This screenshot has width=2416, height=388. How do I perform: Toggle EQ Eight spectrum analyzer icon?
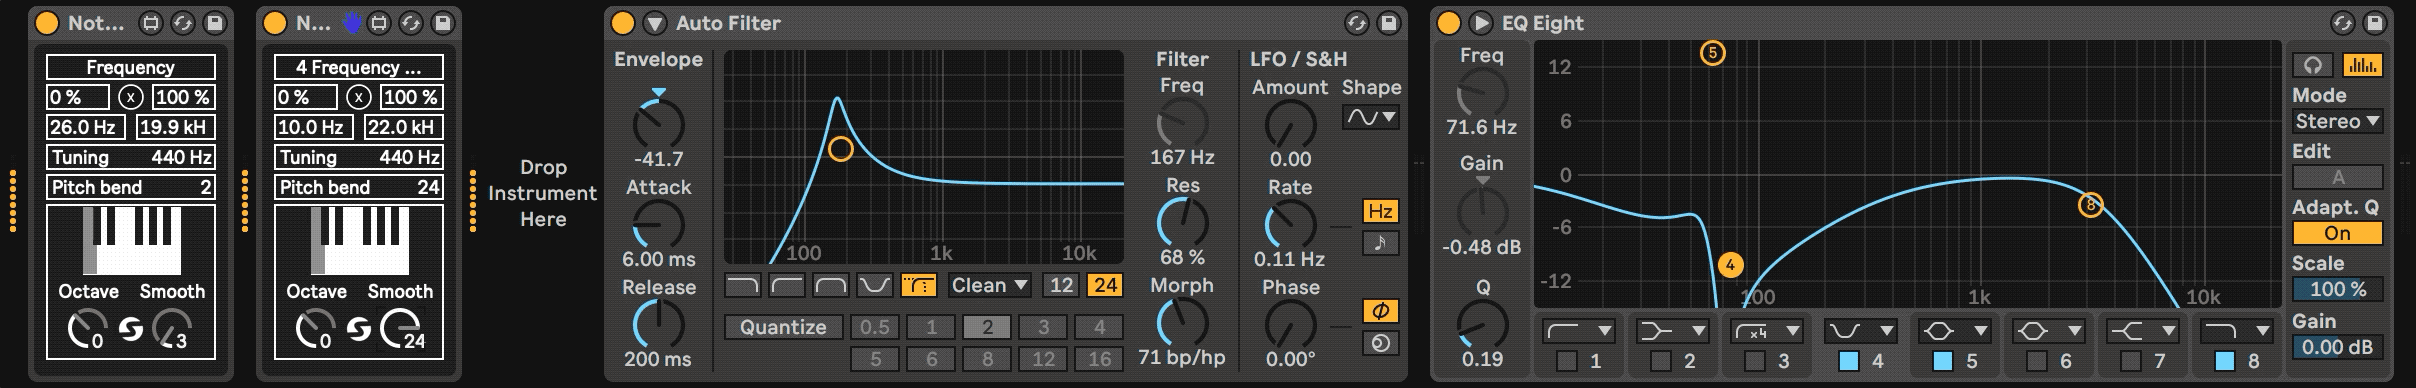click(2362, 65)
